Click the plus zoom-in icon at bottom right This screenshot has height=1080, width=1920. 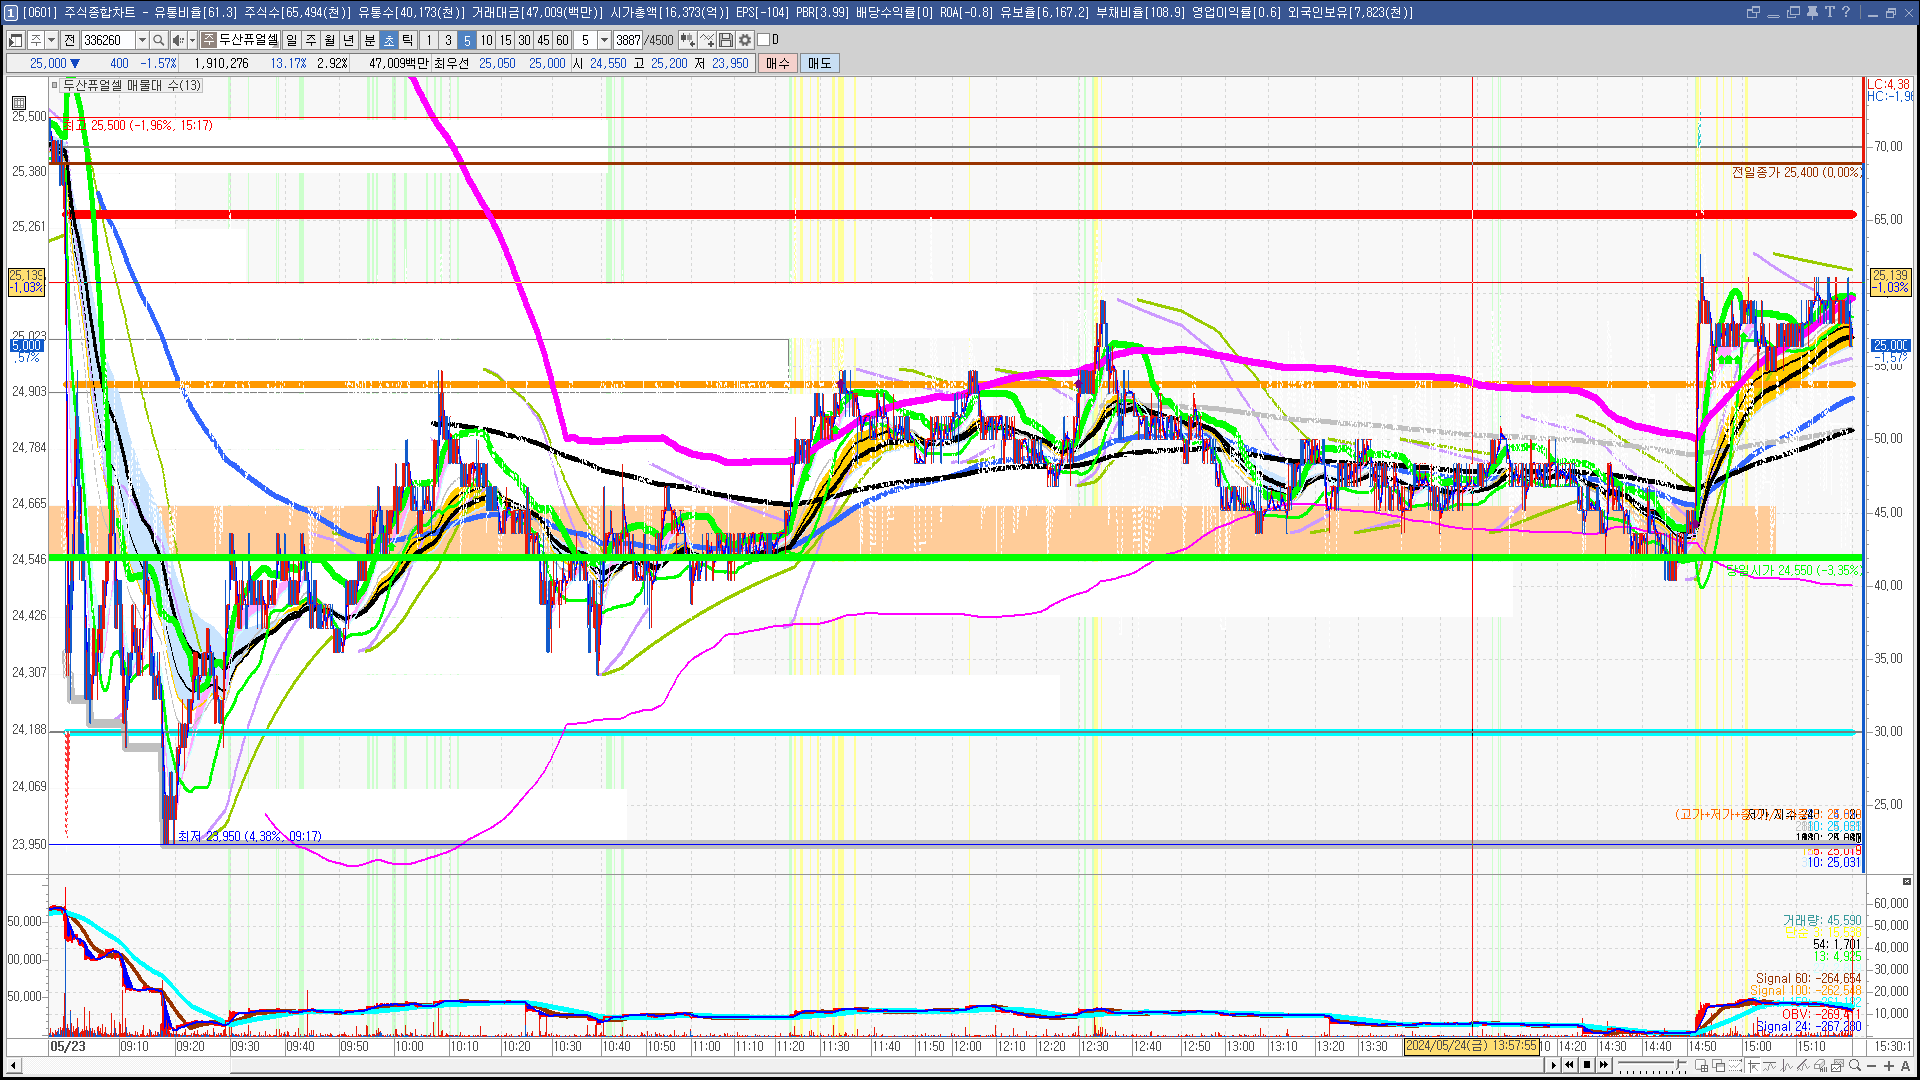click(1888, 1066)
